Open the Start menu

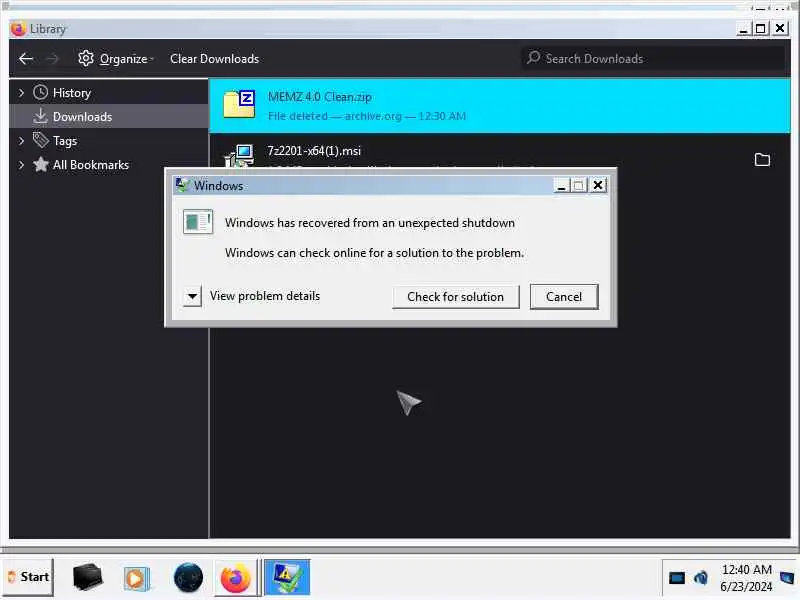[x=28, y=577]
